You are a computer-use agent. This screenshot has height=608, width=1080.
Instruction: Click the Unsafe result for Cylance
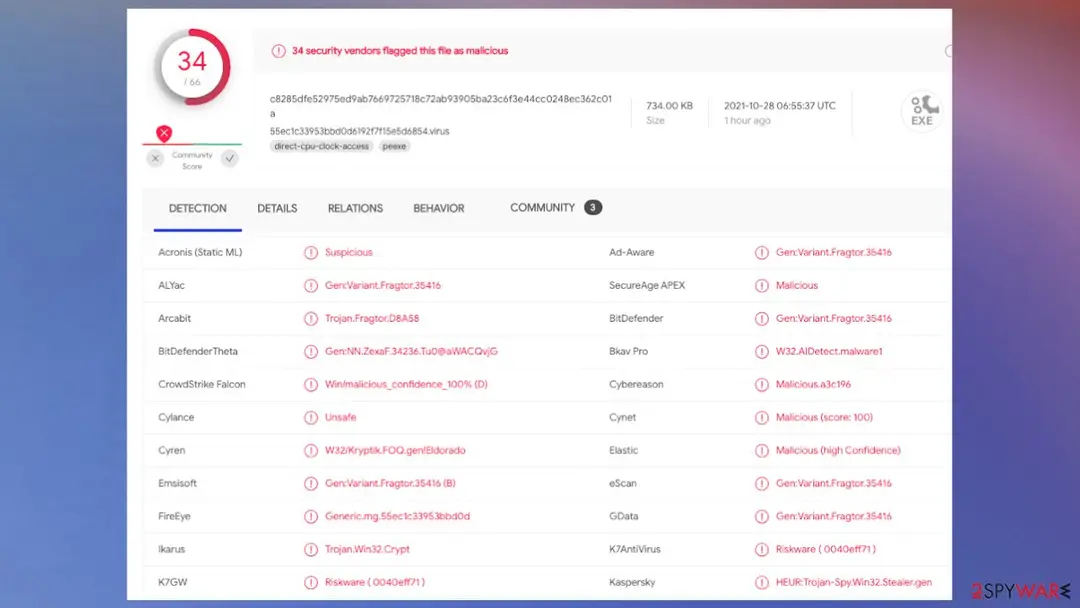pyautogui.click(x=340, y=417)
